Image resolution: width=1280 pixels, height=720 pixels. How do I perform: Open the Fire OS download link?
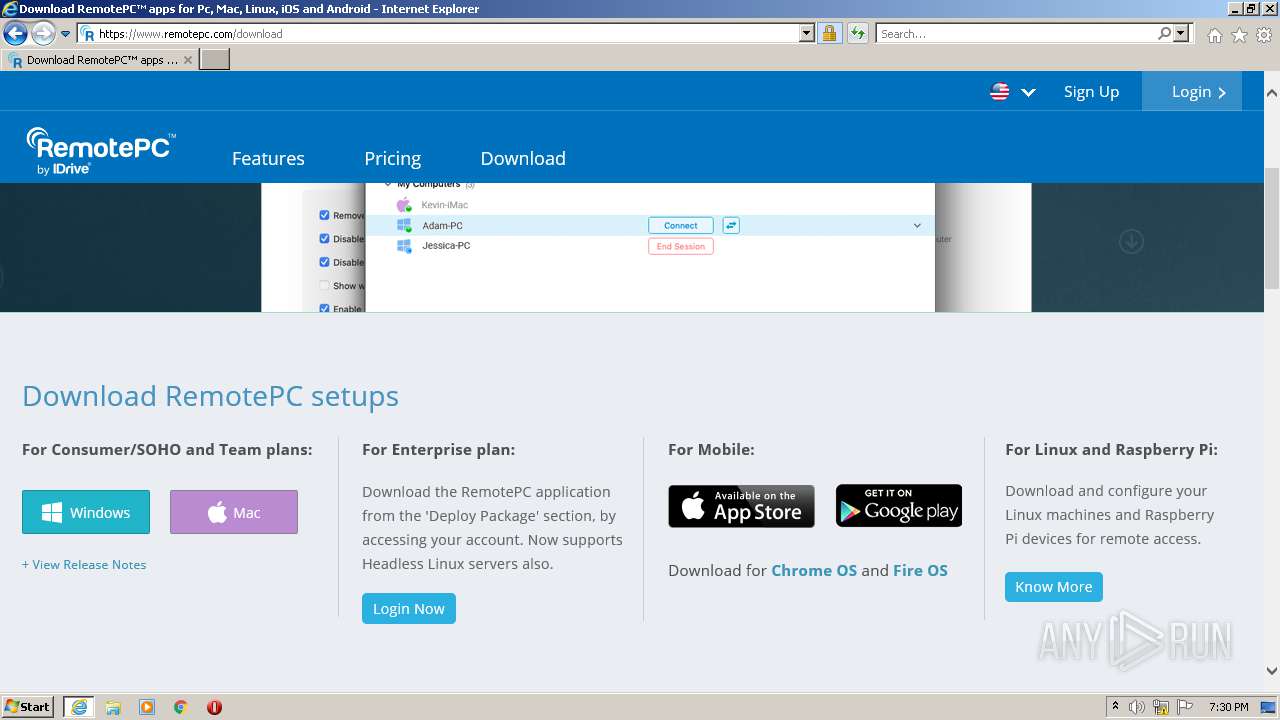(920, 570)
